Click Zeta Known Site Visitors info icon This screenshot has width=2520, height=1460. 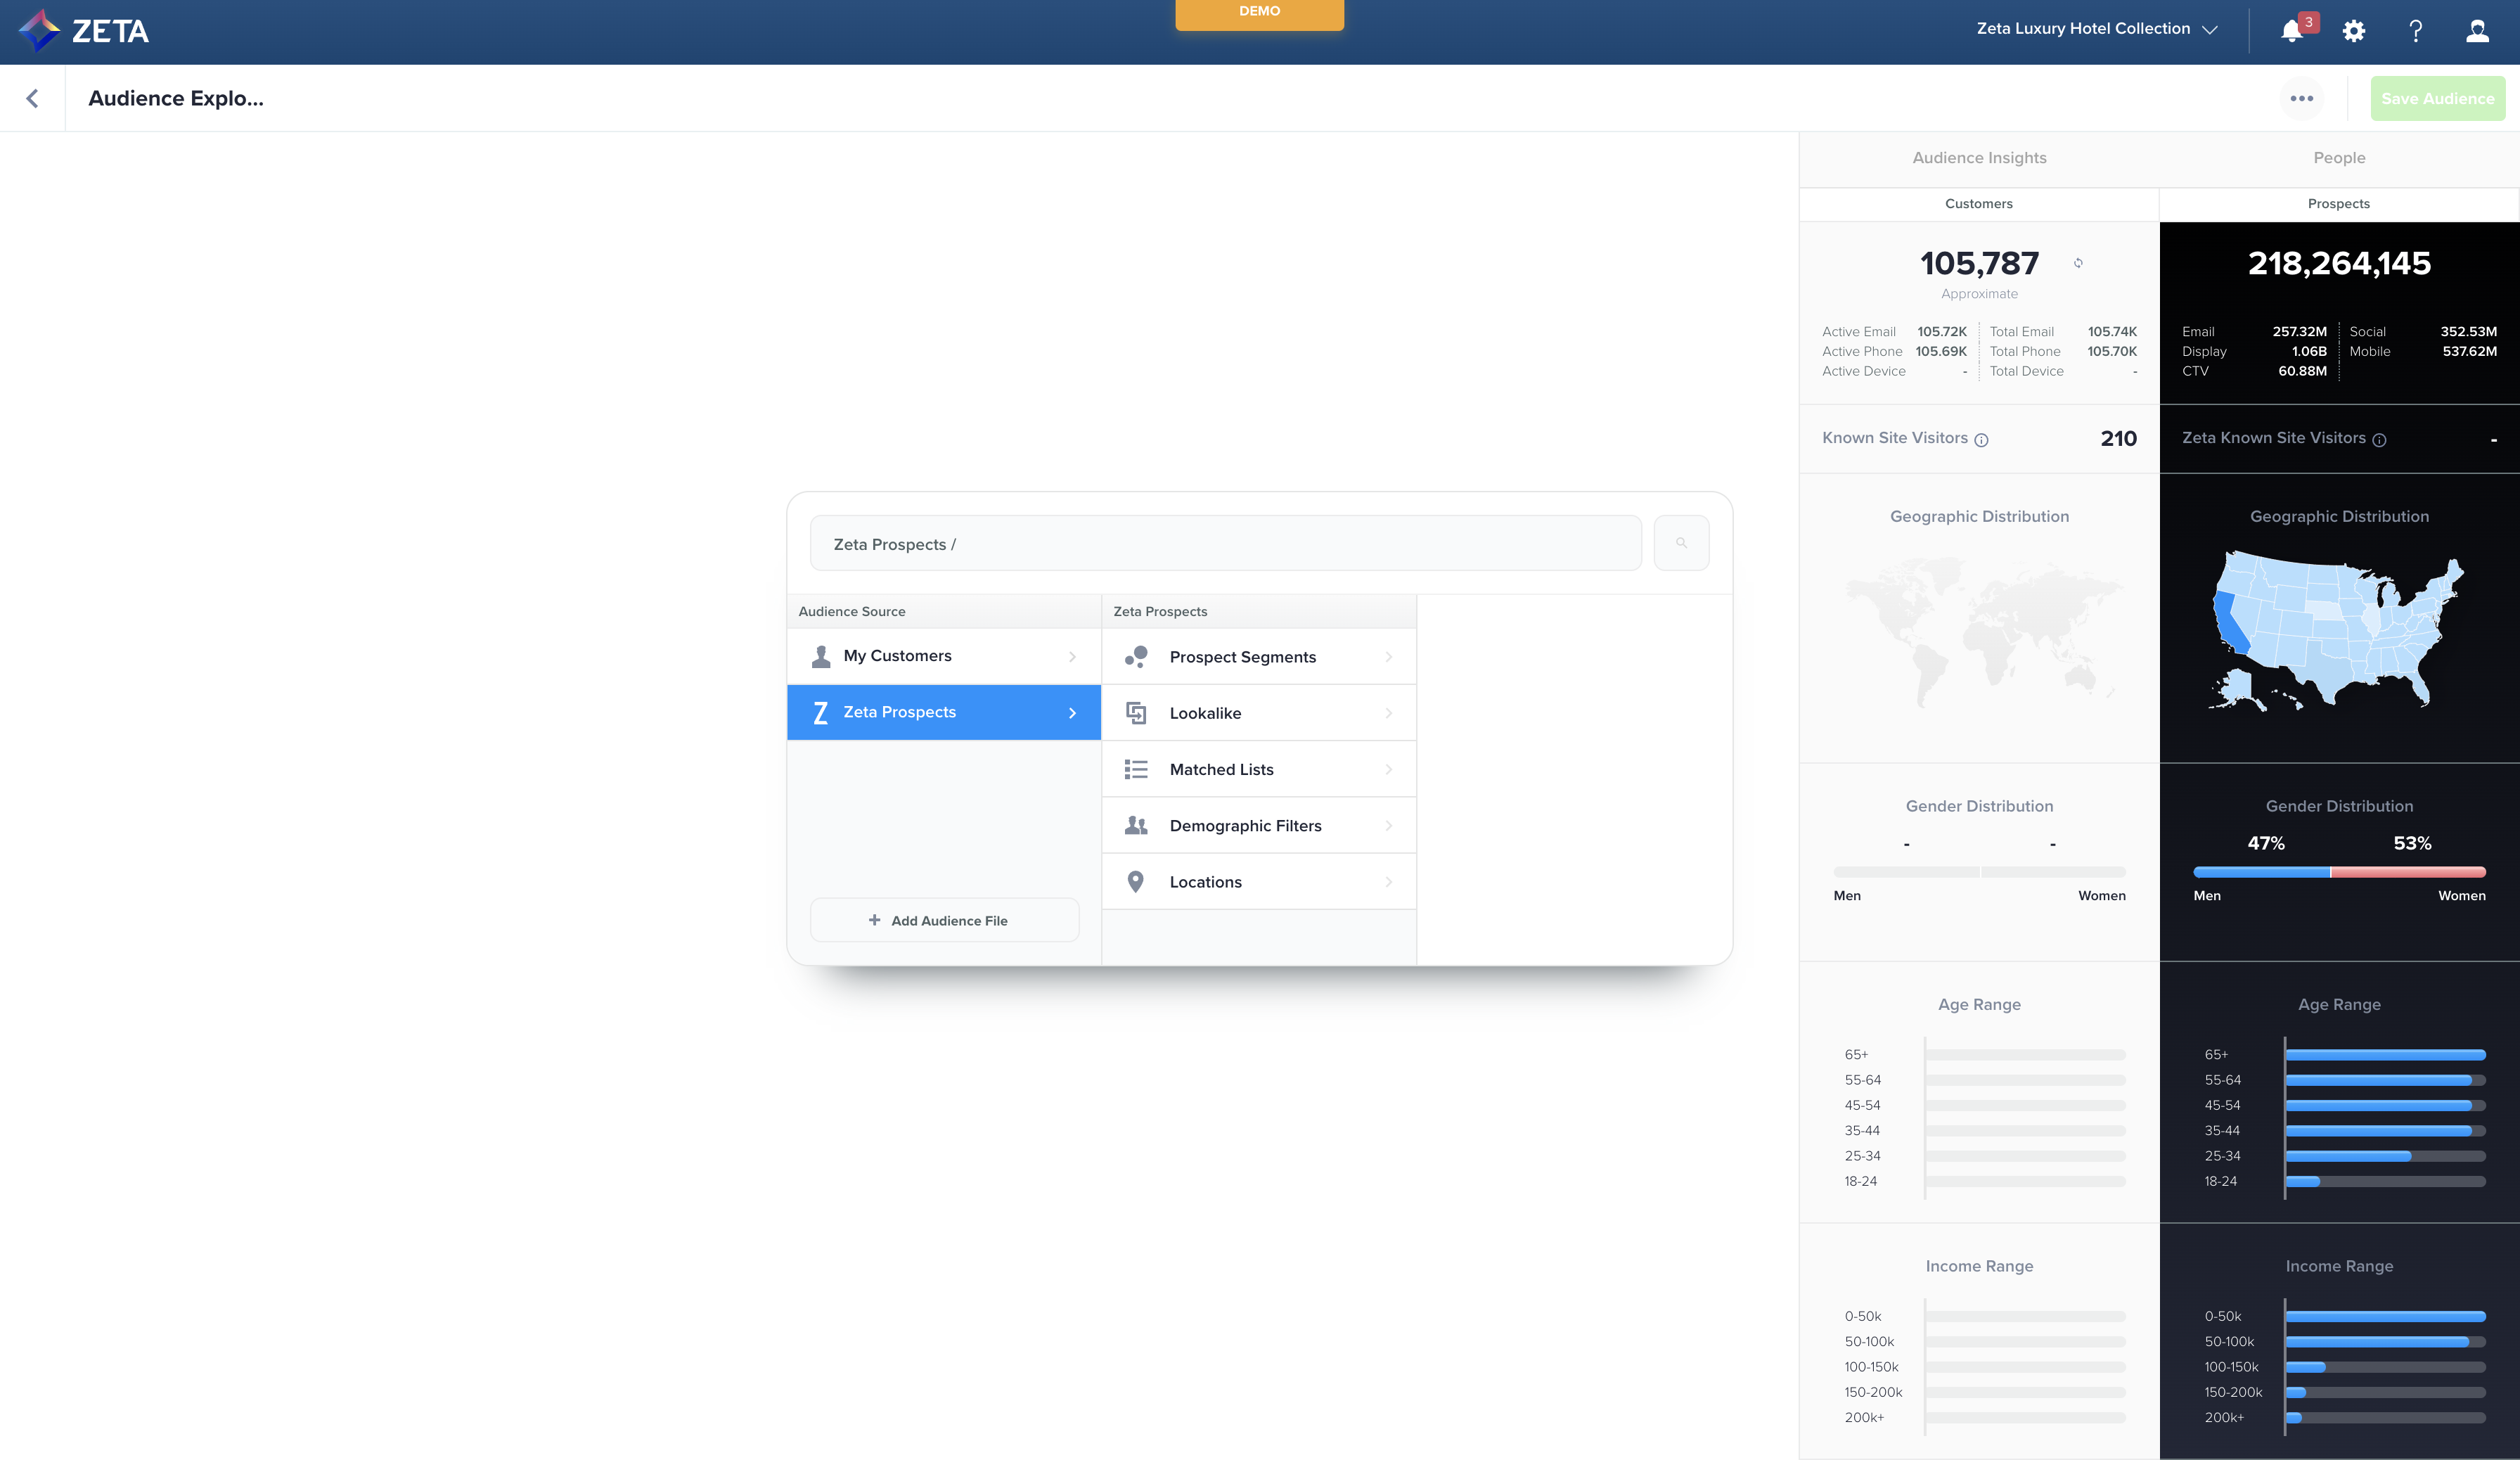pyautogui.click(x=2379, y=440)
